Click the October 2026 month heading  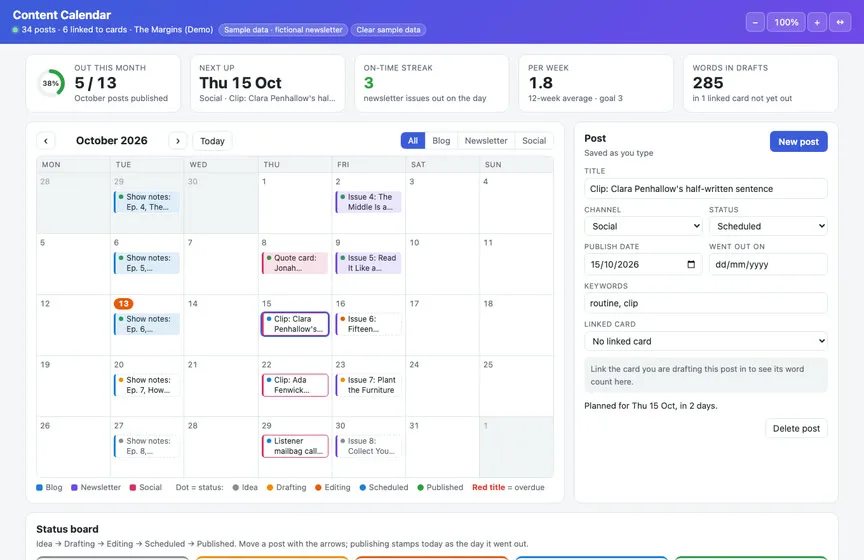tap(112, 141)
